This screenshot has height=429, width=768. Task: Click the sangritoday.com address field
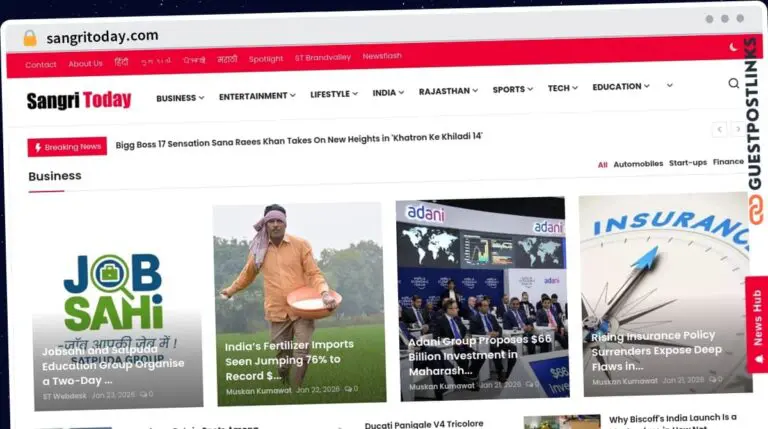102,36
